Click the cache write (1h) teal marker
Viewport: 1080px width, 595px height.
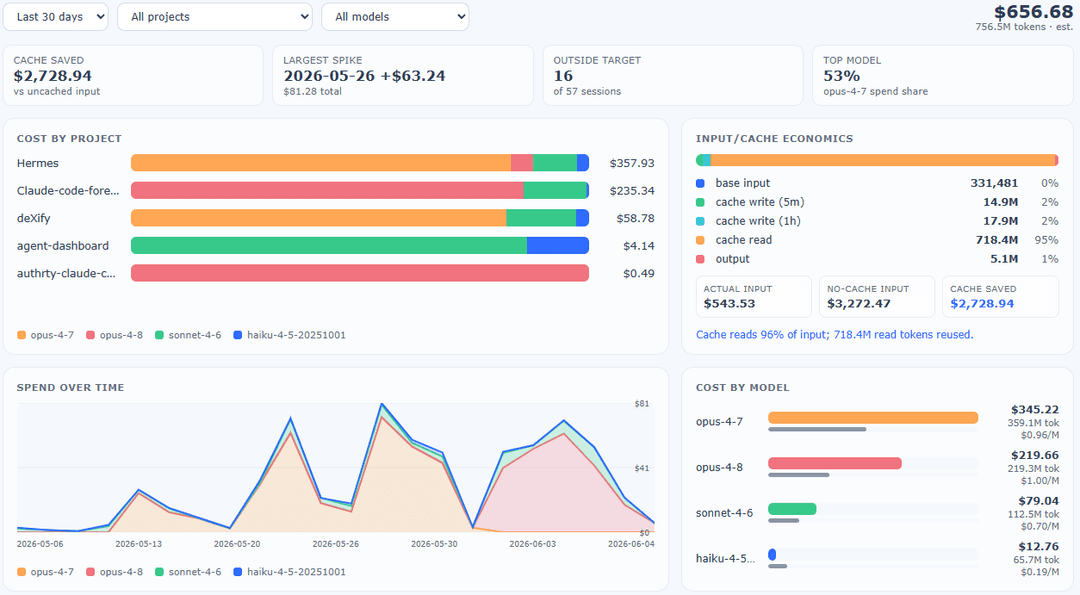click(x=700, y=221)
